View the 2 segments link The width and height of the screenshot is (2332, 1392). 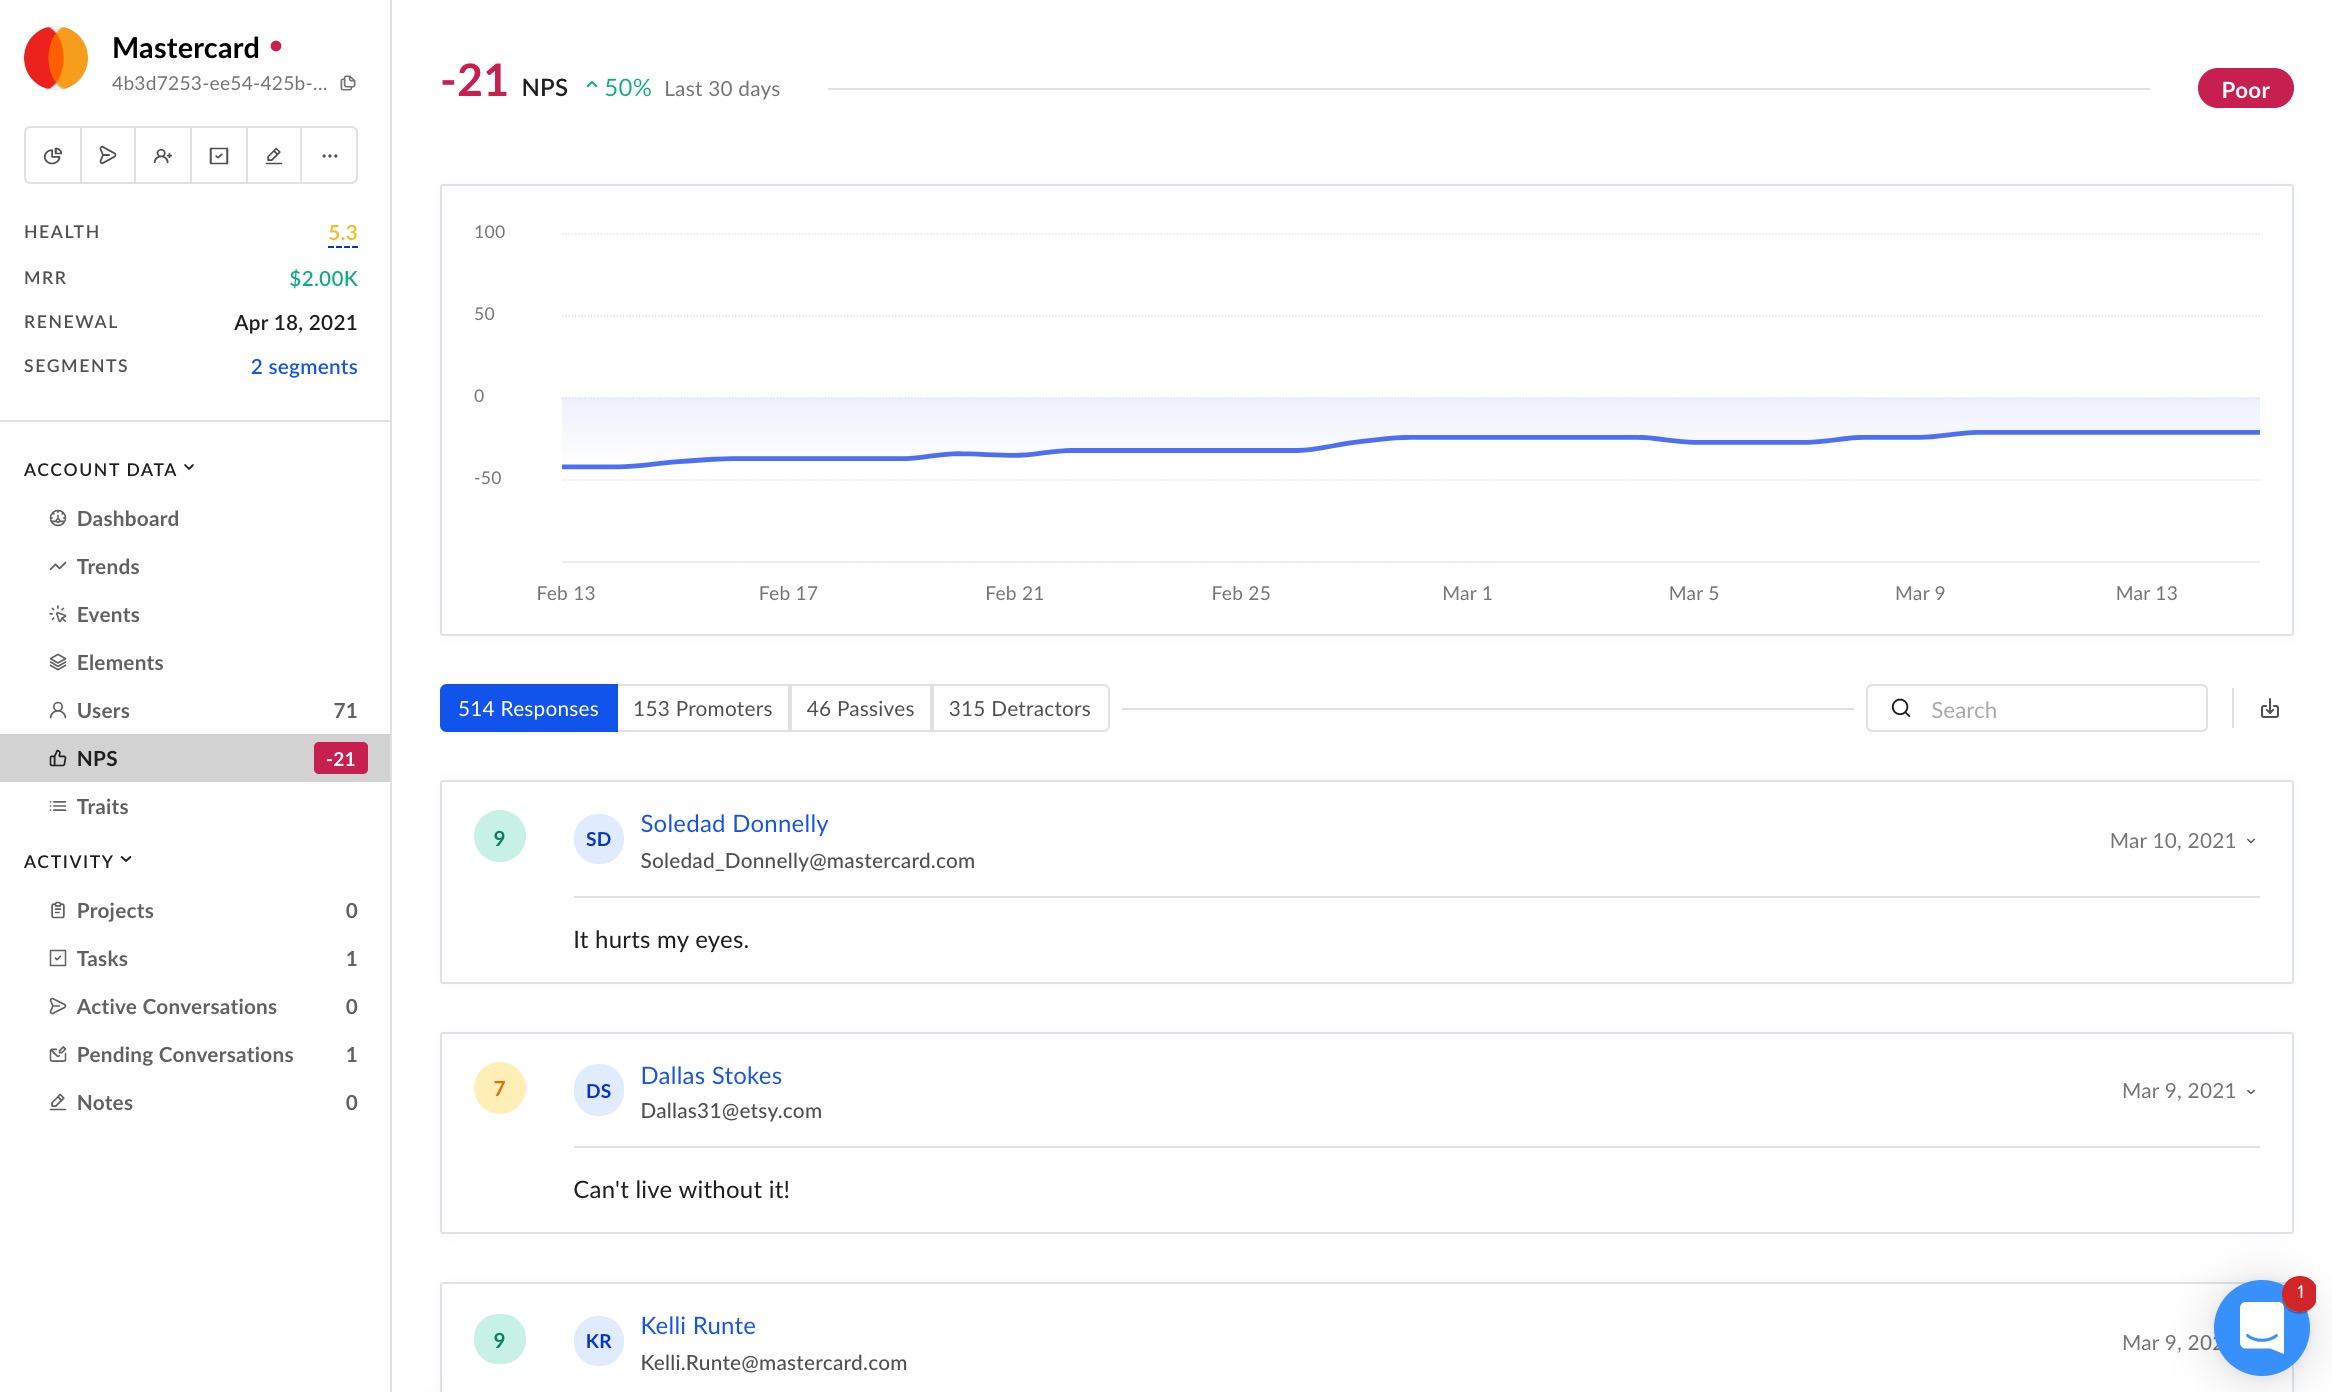point(304,366)
